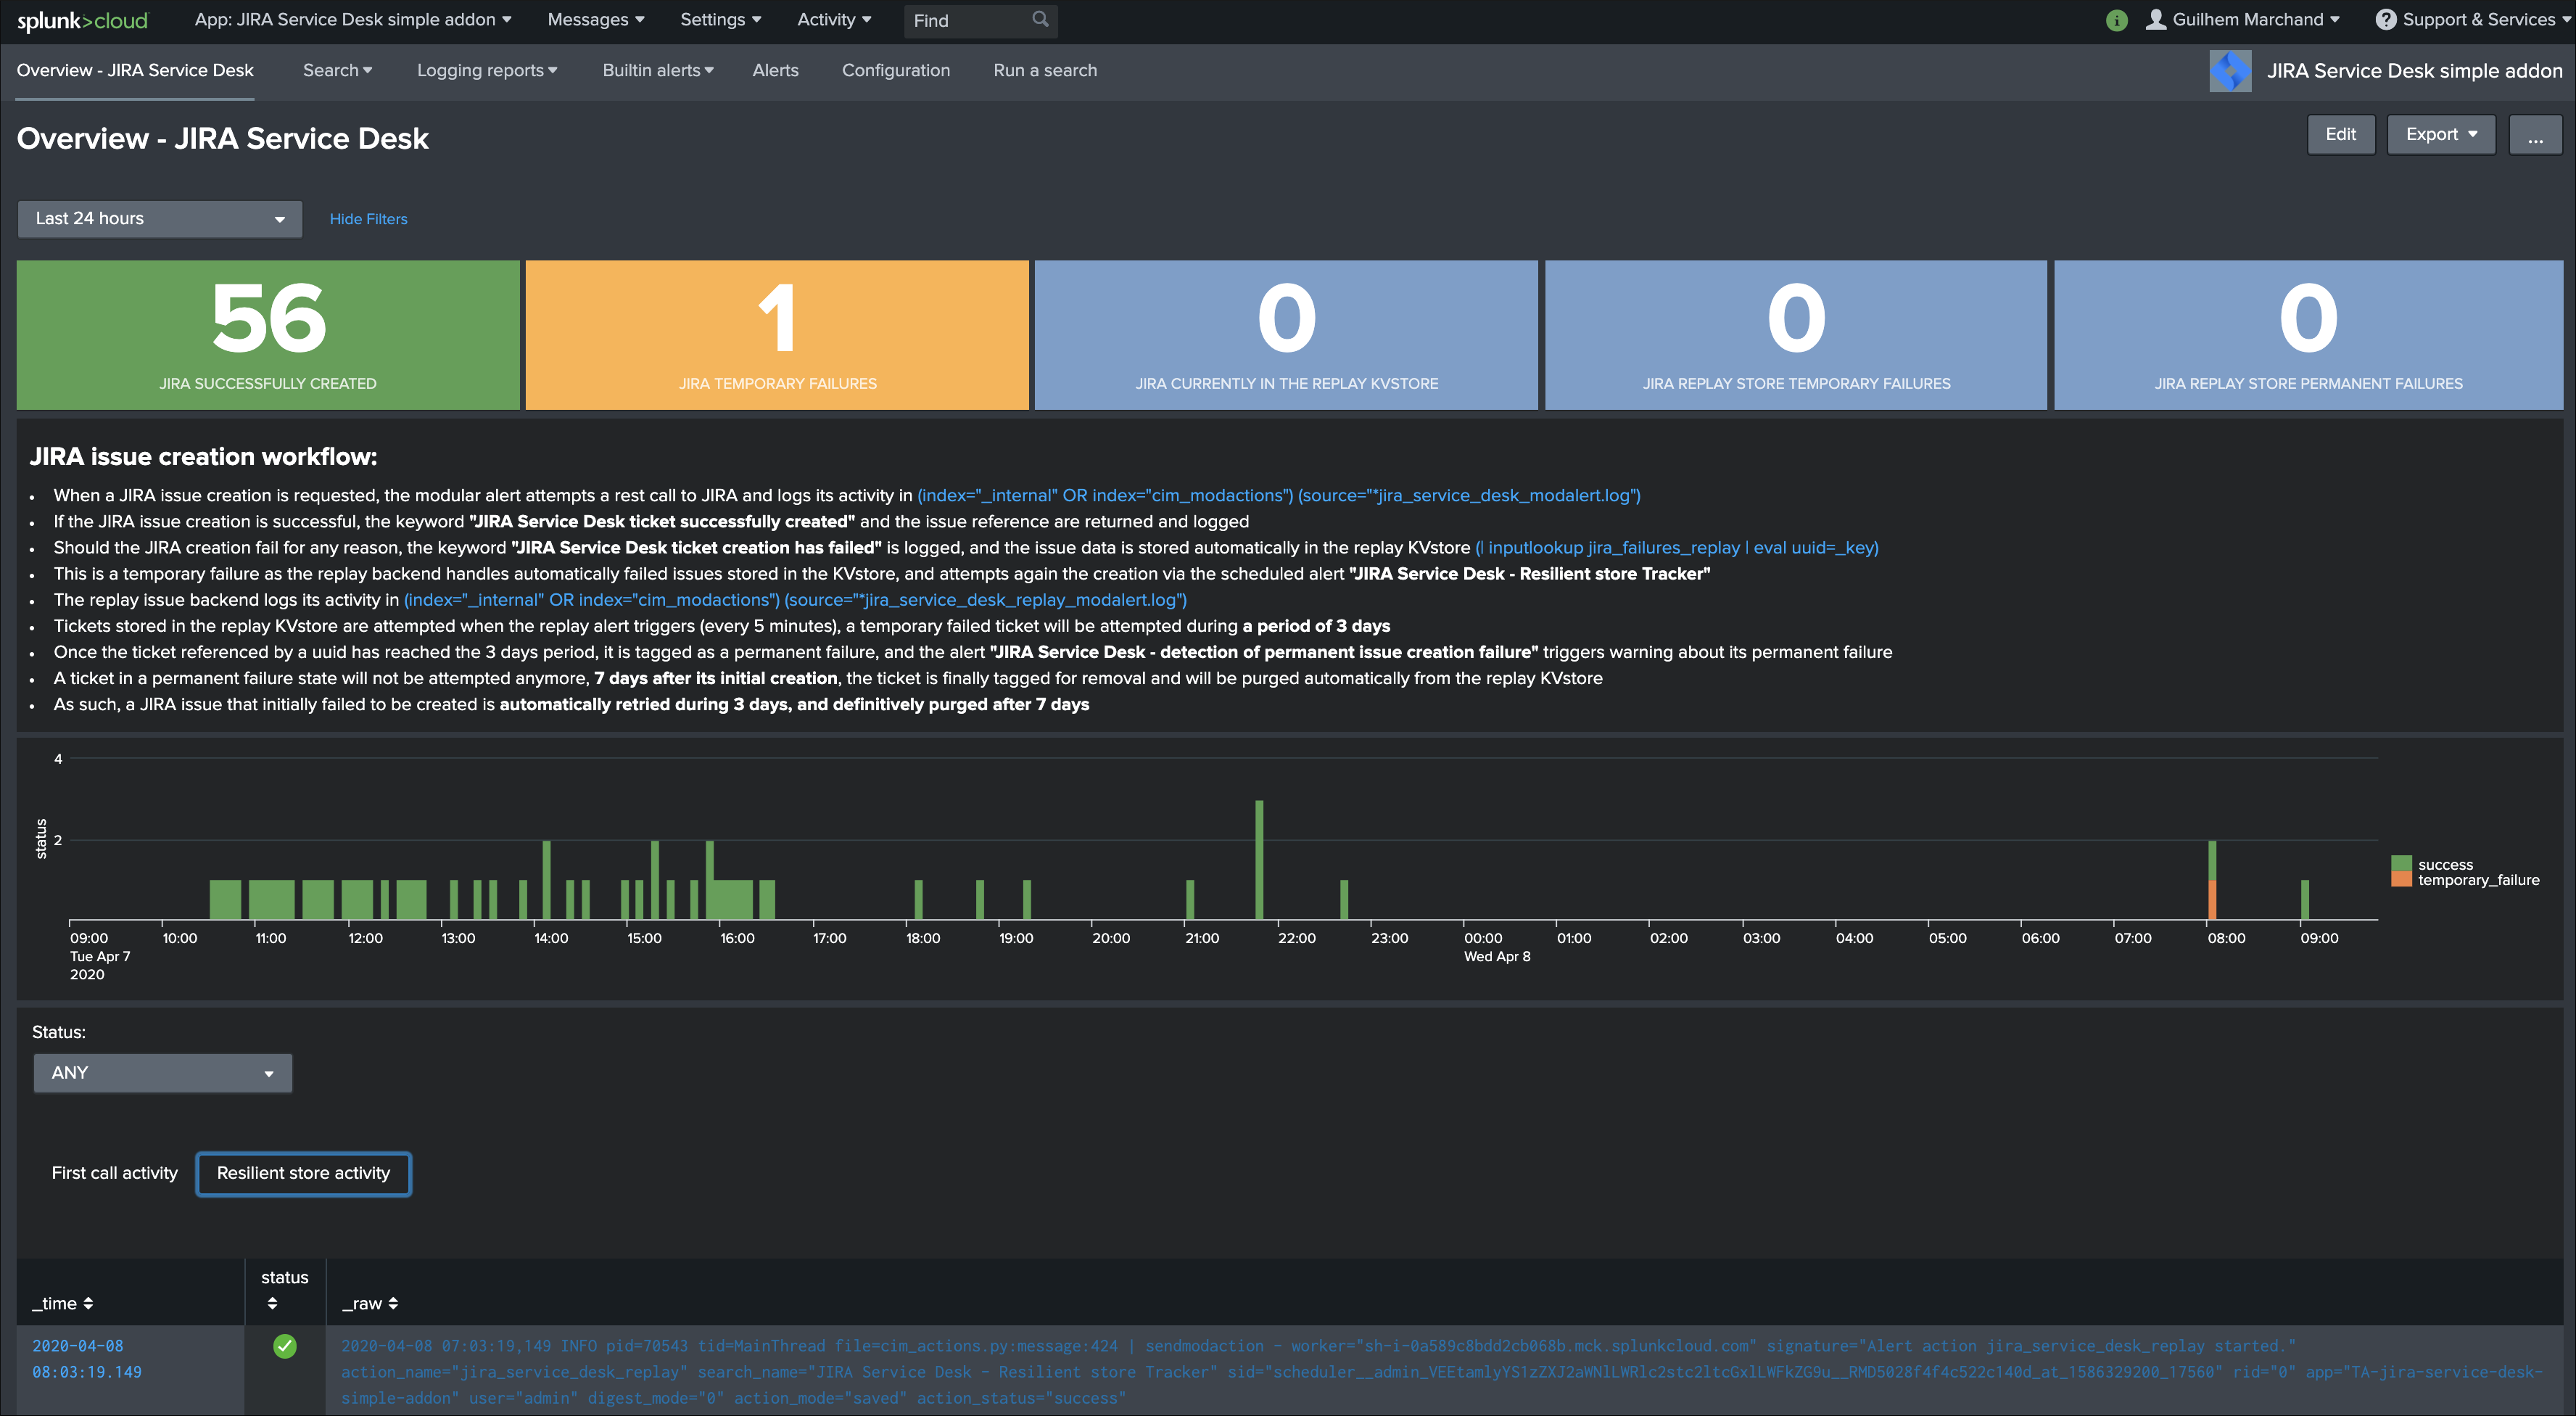Click the splunk>cloud logo

click(x=82, y=20)
